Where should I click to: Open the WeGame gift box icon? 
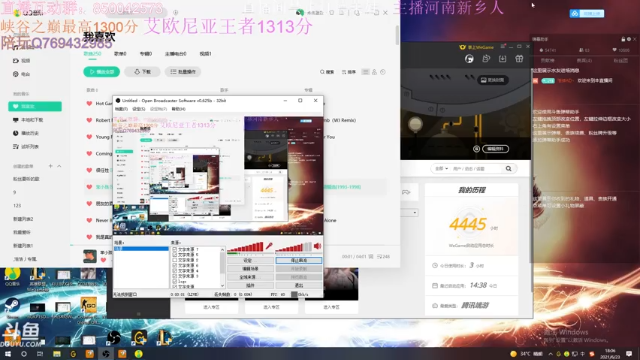tap(519, 59)
